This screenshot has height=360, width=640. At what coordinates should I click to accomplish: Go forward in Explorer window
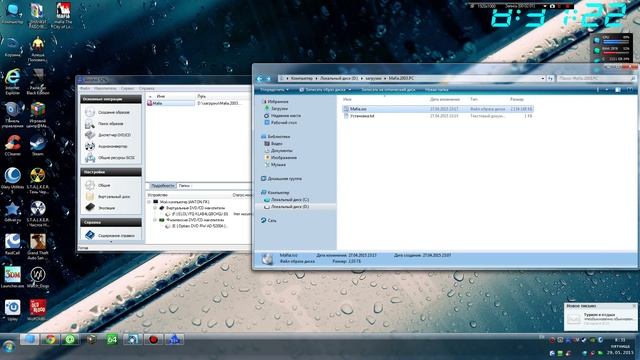[x=268, y=78]
